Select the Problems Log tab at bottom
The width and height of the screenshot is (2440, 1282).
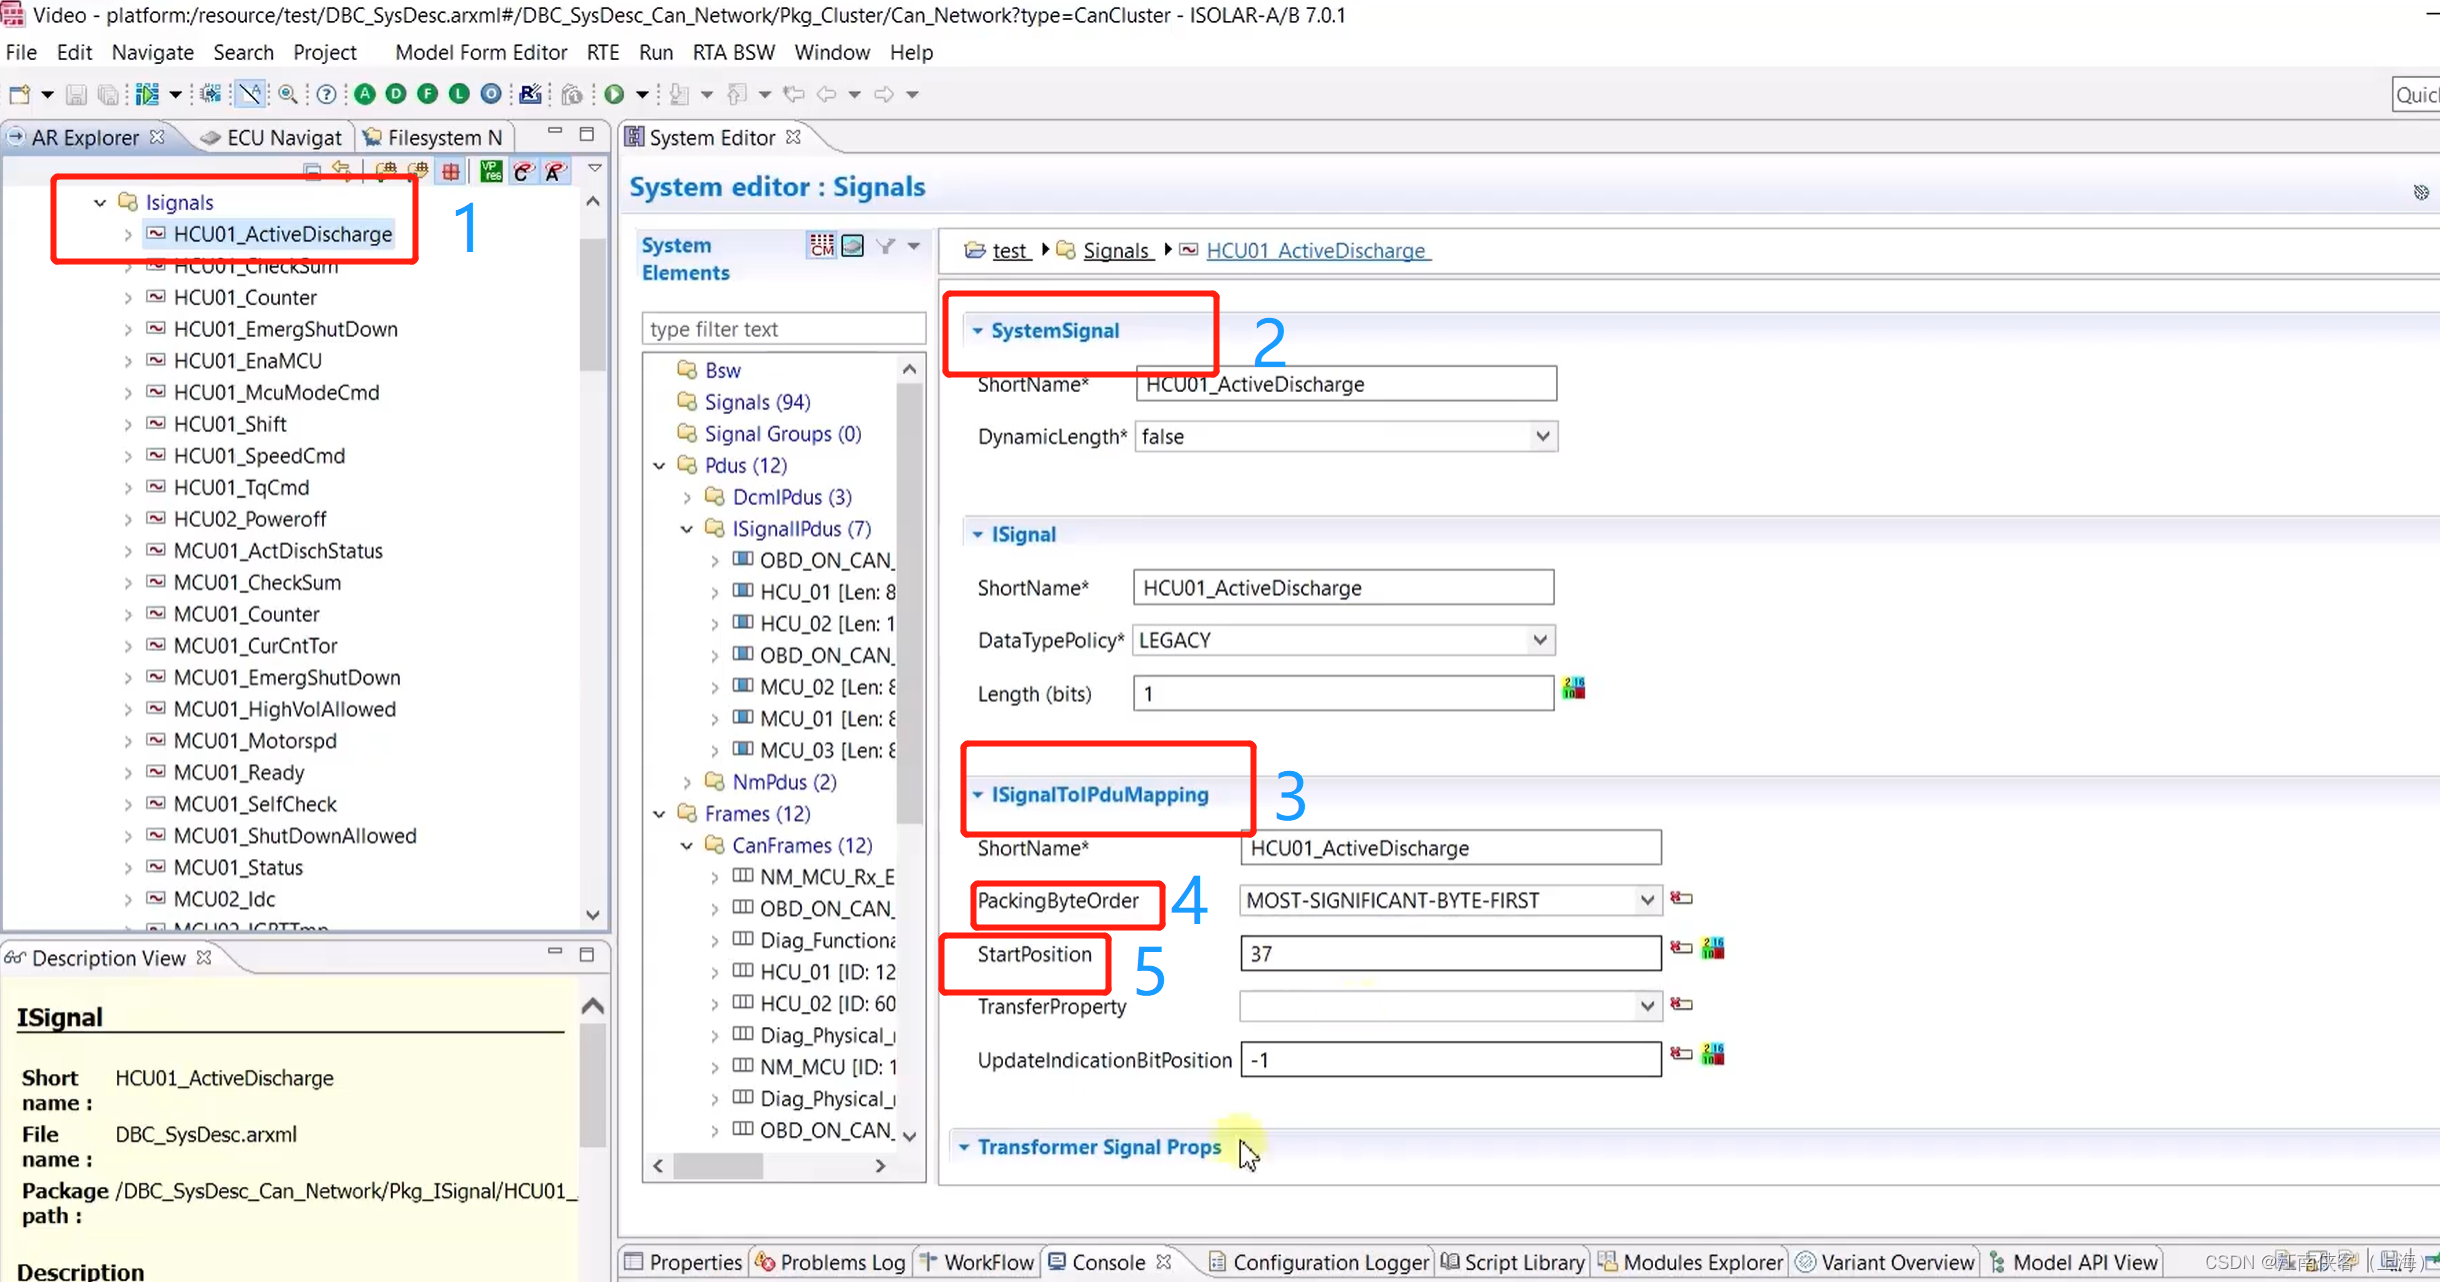(842, 1263)
